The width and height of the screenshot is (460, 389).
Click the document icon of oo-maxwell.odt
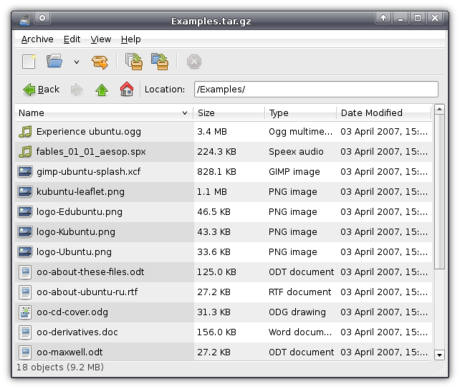(25, 352)
